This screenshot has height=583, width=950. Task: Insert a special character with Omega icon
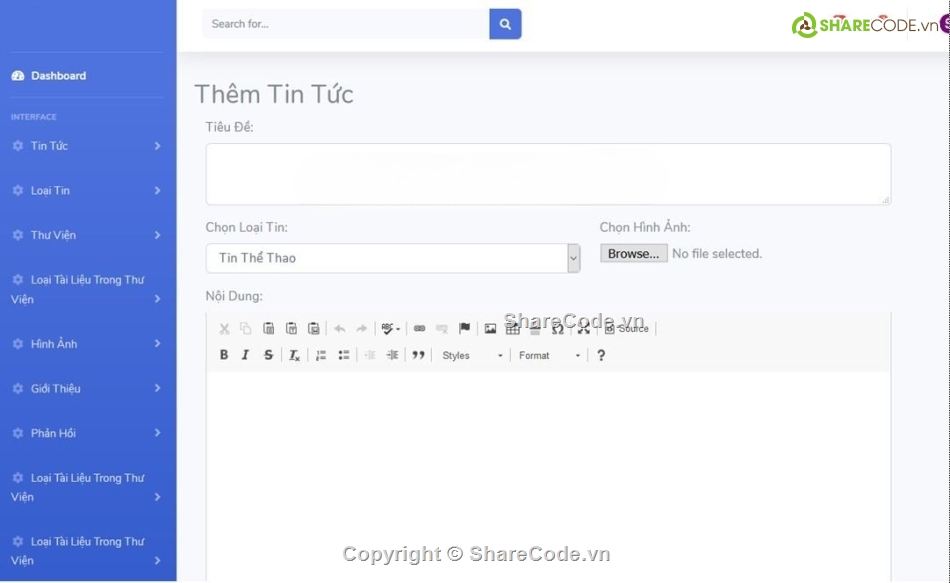point(558,329)
